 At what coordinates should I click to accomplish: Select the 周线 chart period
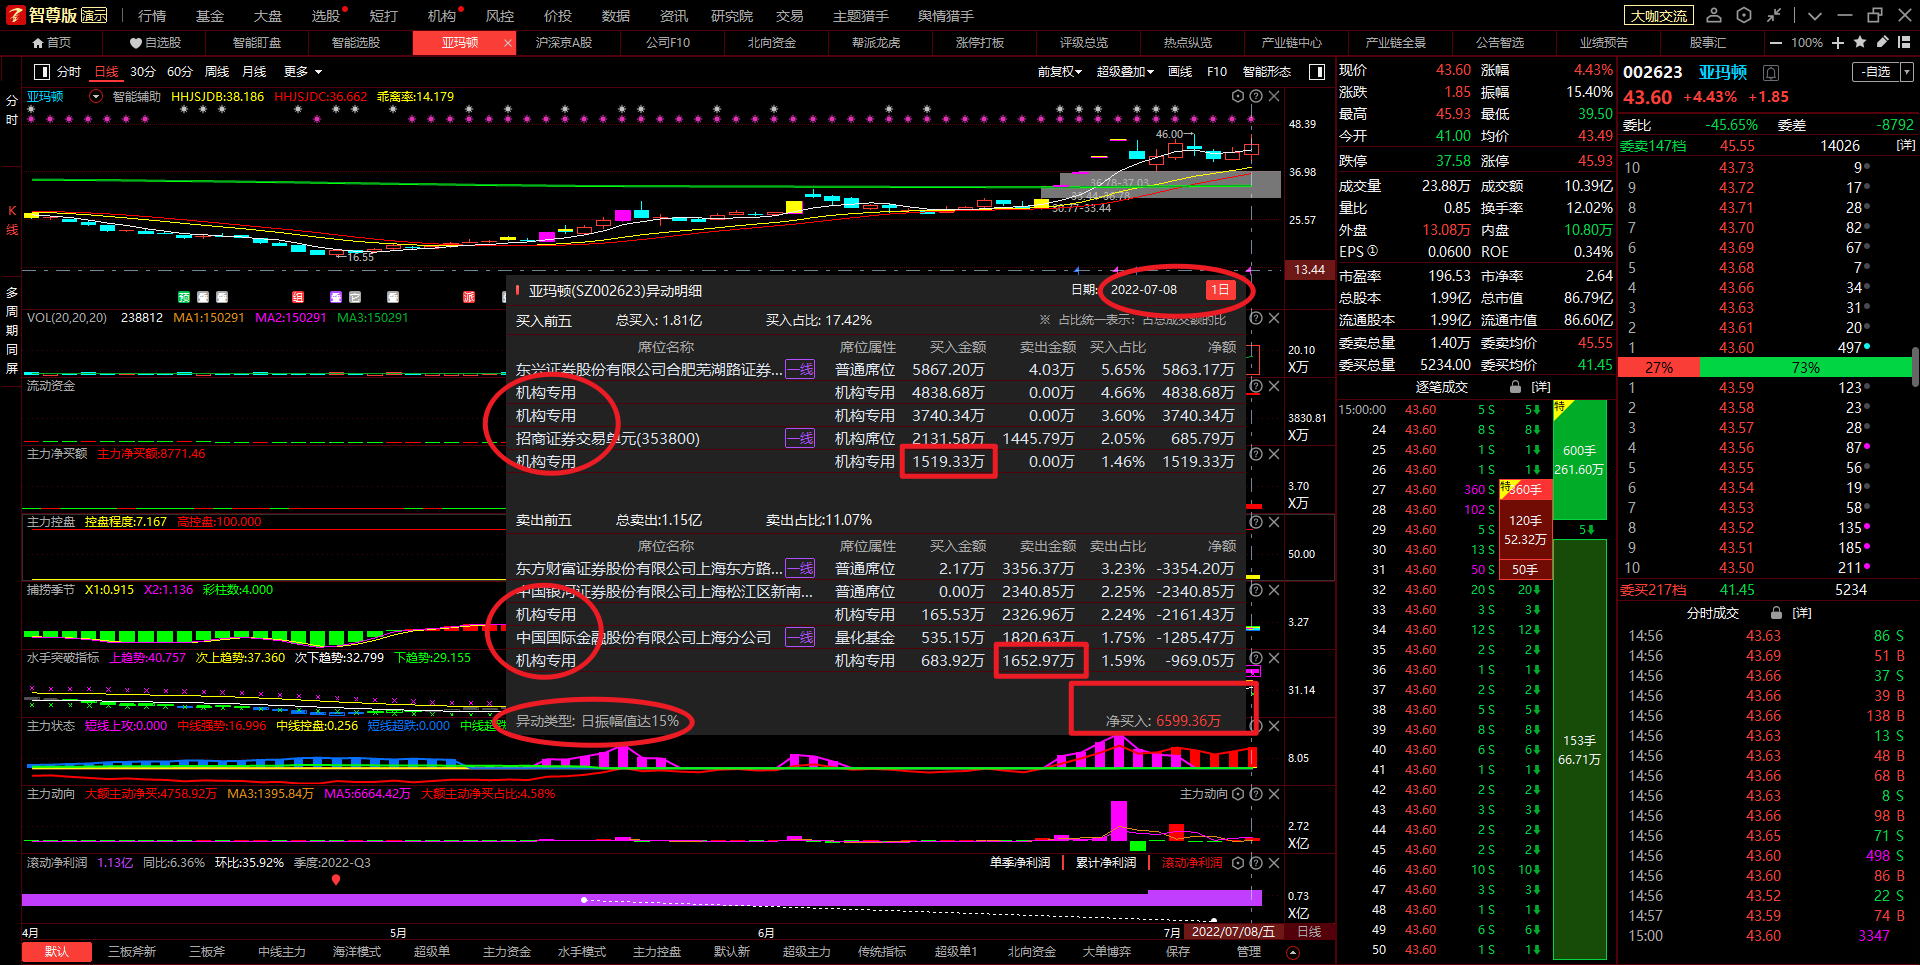217,72
